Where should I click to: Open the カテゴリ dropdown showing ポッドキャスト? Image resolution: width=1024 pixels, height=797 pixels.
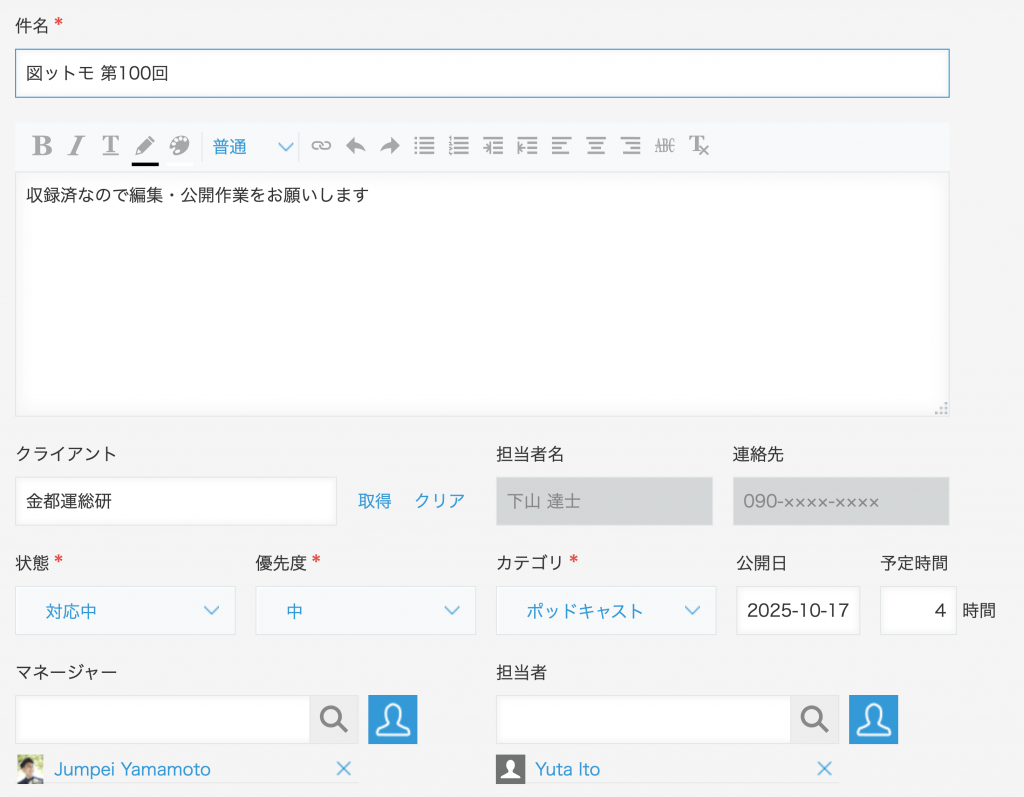point(605,611)
